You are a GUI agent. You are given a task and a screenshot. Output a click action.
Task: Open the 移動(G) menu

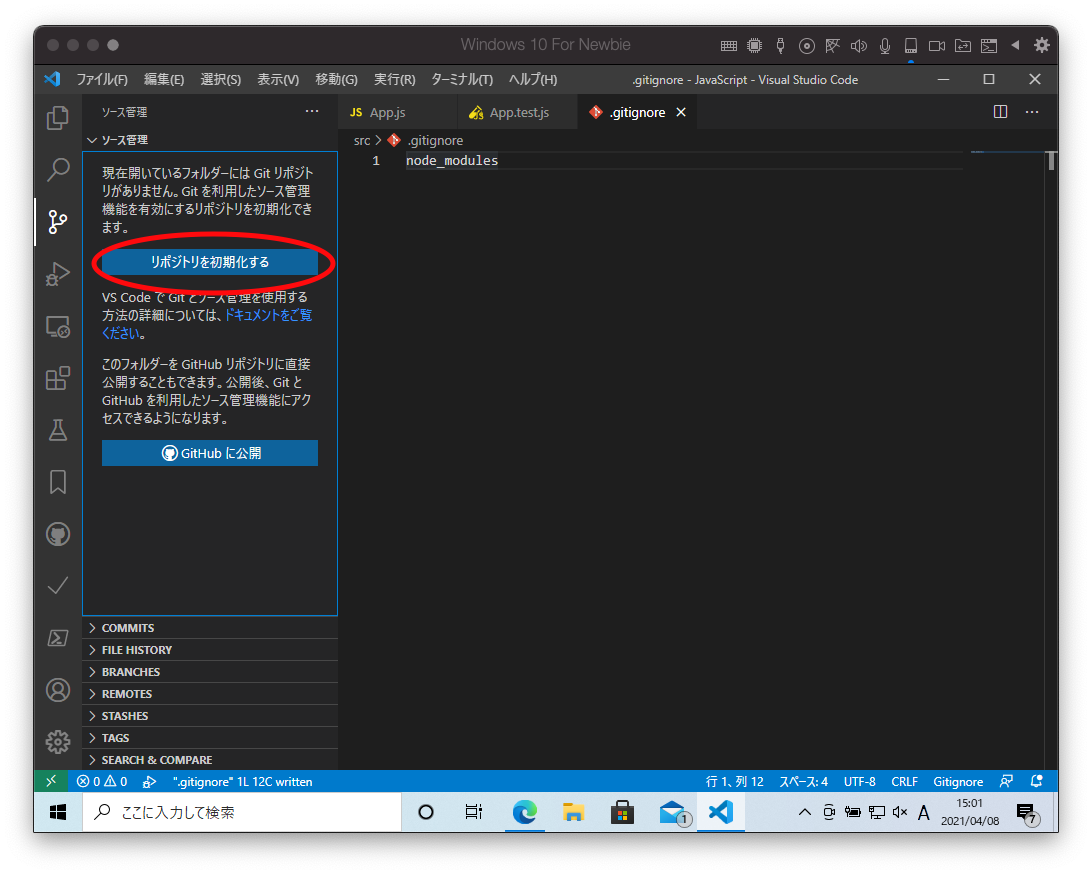tap(336, 79)
